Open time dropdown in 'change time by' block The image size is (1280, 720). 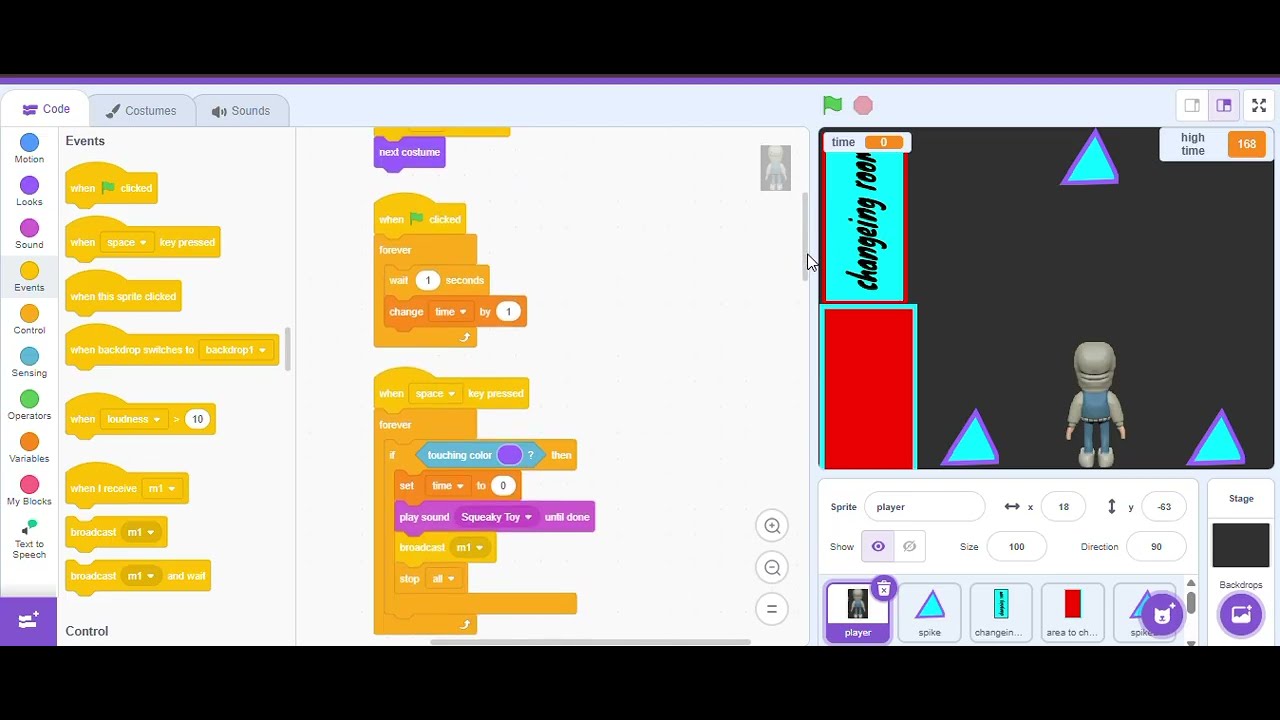click(450, 312)
